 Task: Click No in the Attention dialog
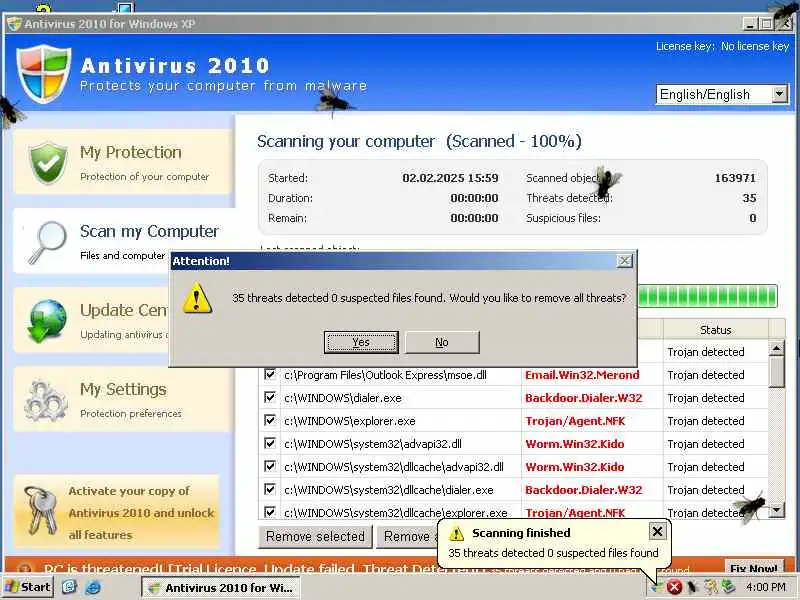pyautogui.click(x=442, y=342)
